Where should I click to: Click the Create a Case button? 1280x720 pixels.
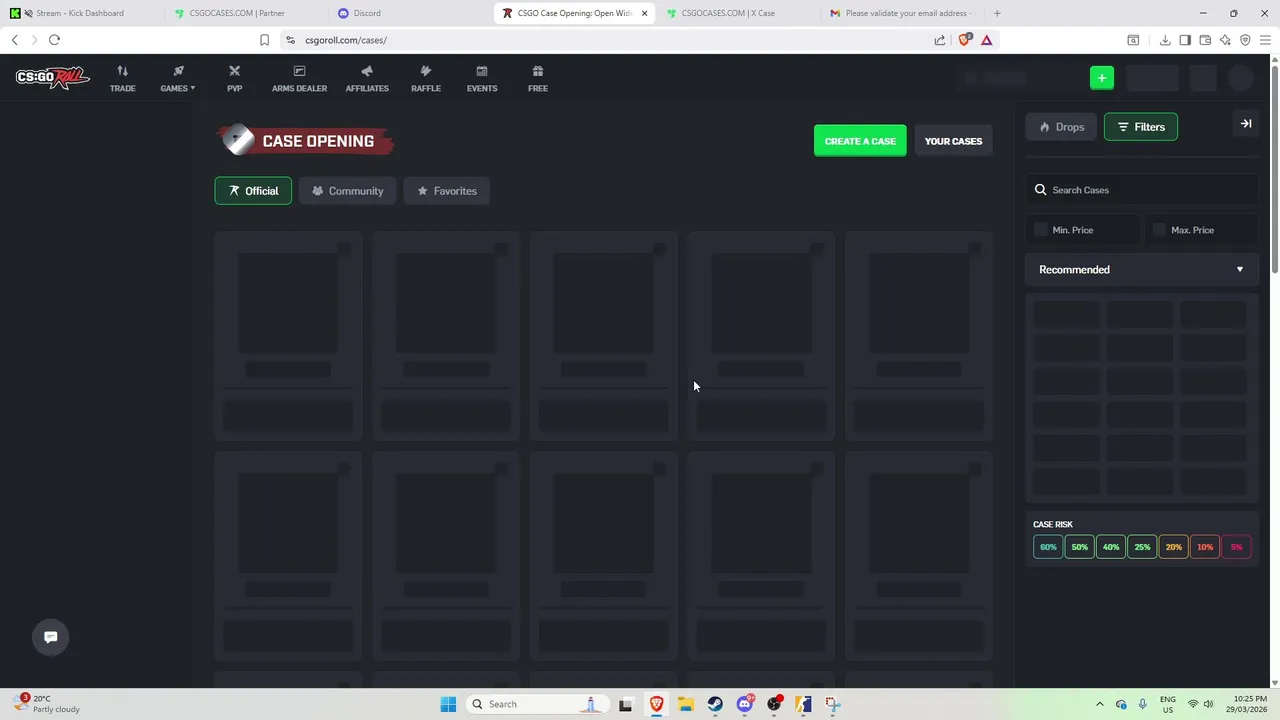[x=860, y=141]
